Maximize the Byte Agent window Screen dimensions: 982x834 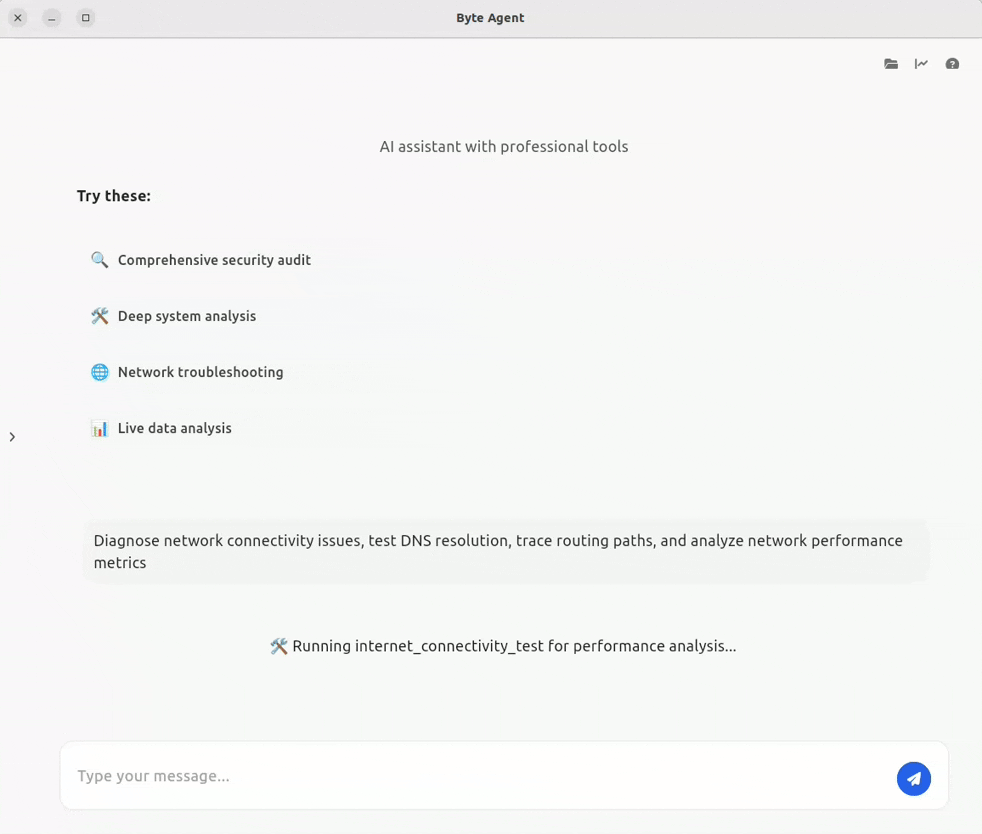pyautogui.click(x=86, y=18)
